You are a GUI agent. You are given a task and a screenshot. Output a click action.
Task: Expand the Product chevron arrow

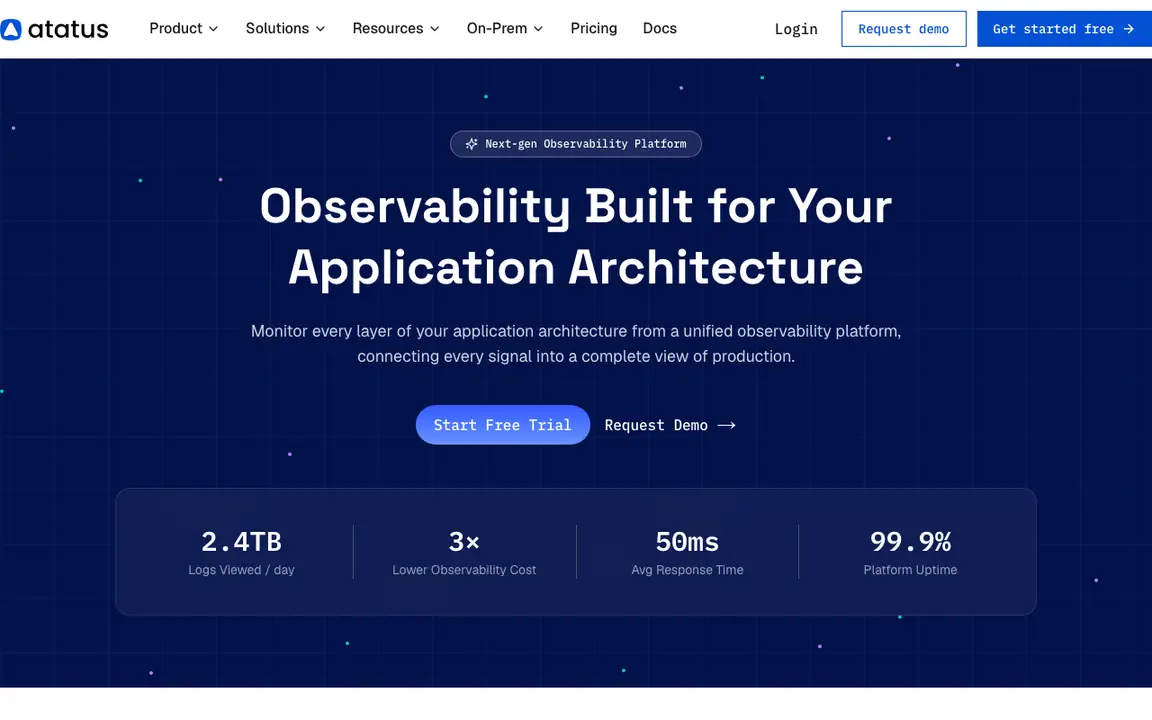click(214, 29)
